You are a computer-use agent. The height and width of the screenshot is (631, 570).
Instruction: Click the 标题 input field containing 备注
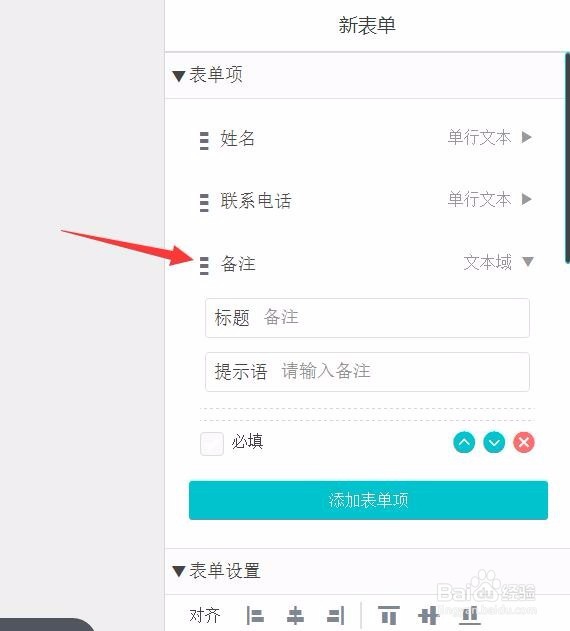pyautogui.click(x=367, y=318)
